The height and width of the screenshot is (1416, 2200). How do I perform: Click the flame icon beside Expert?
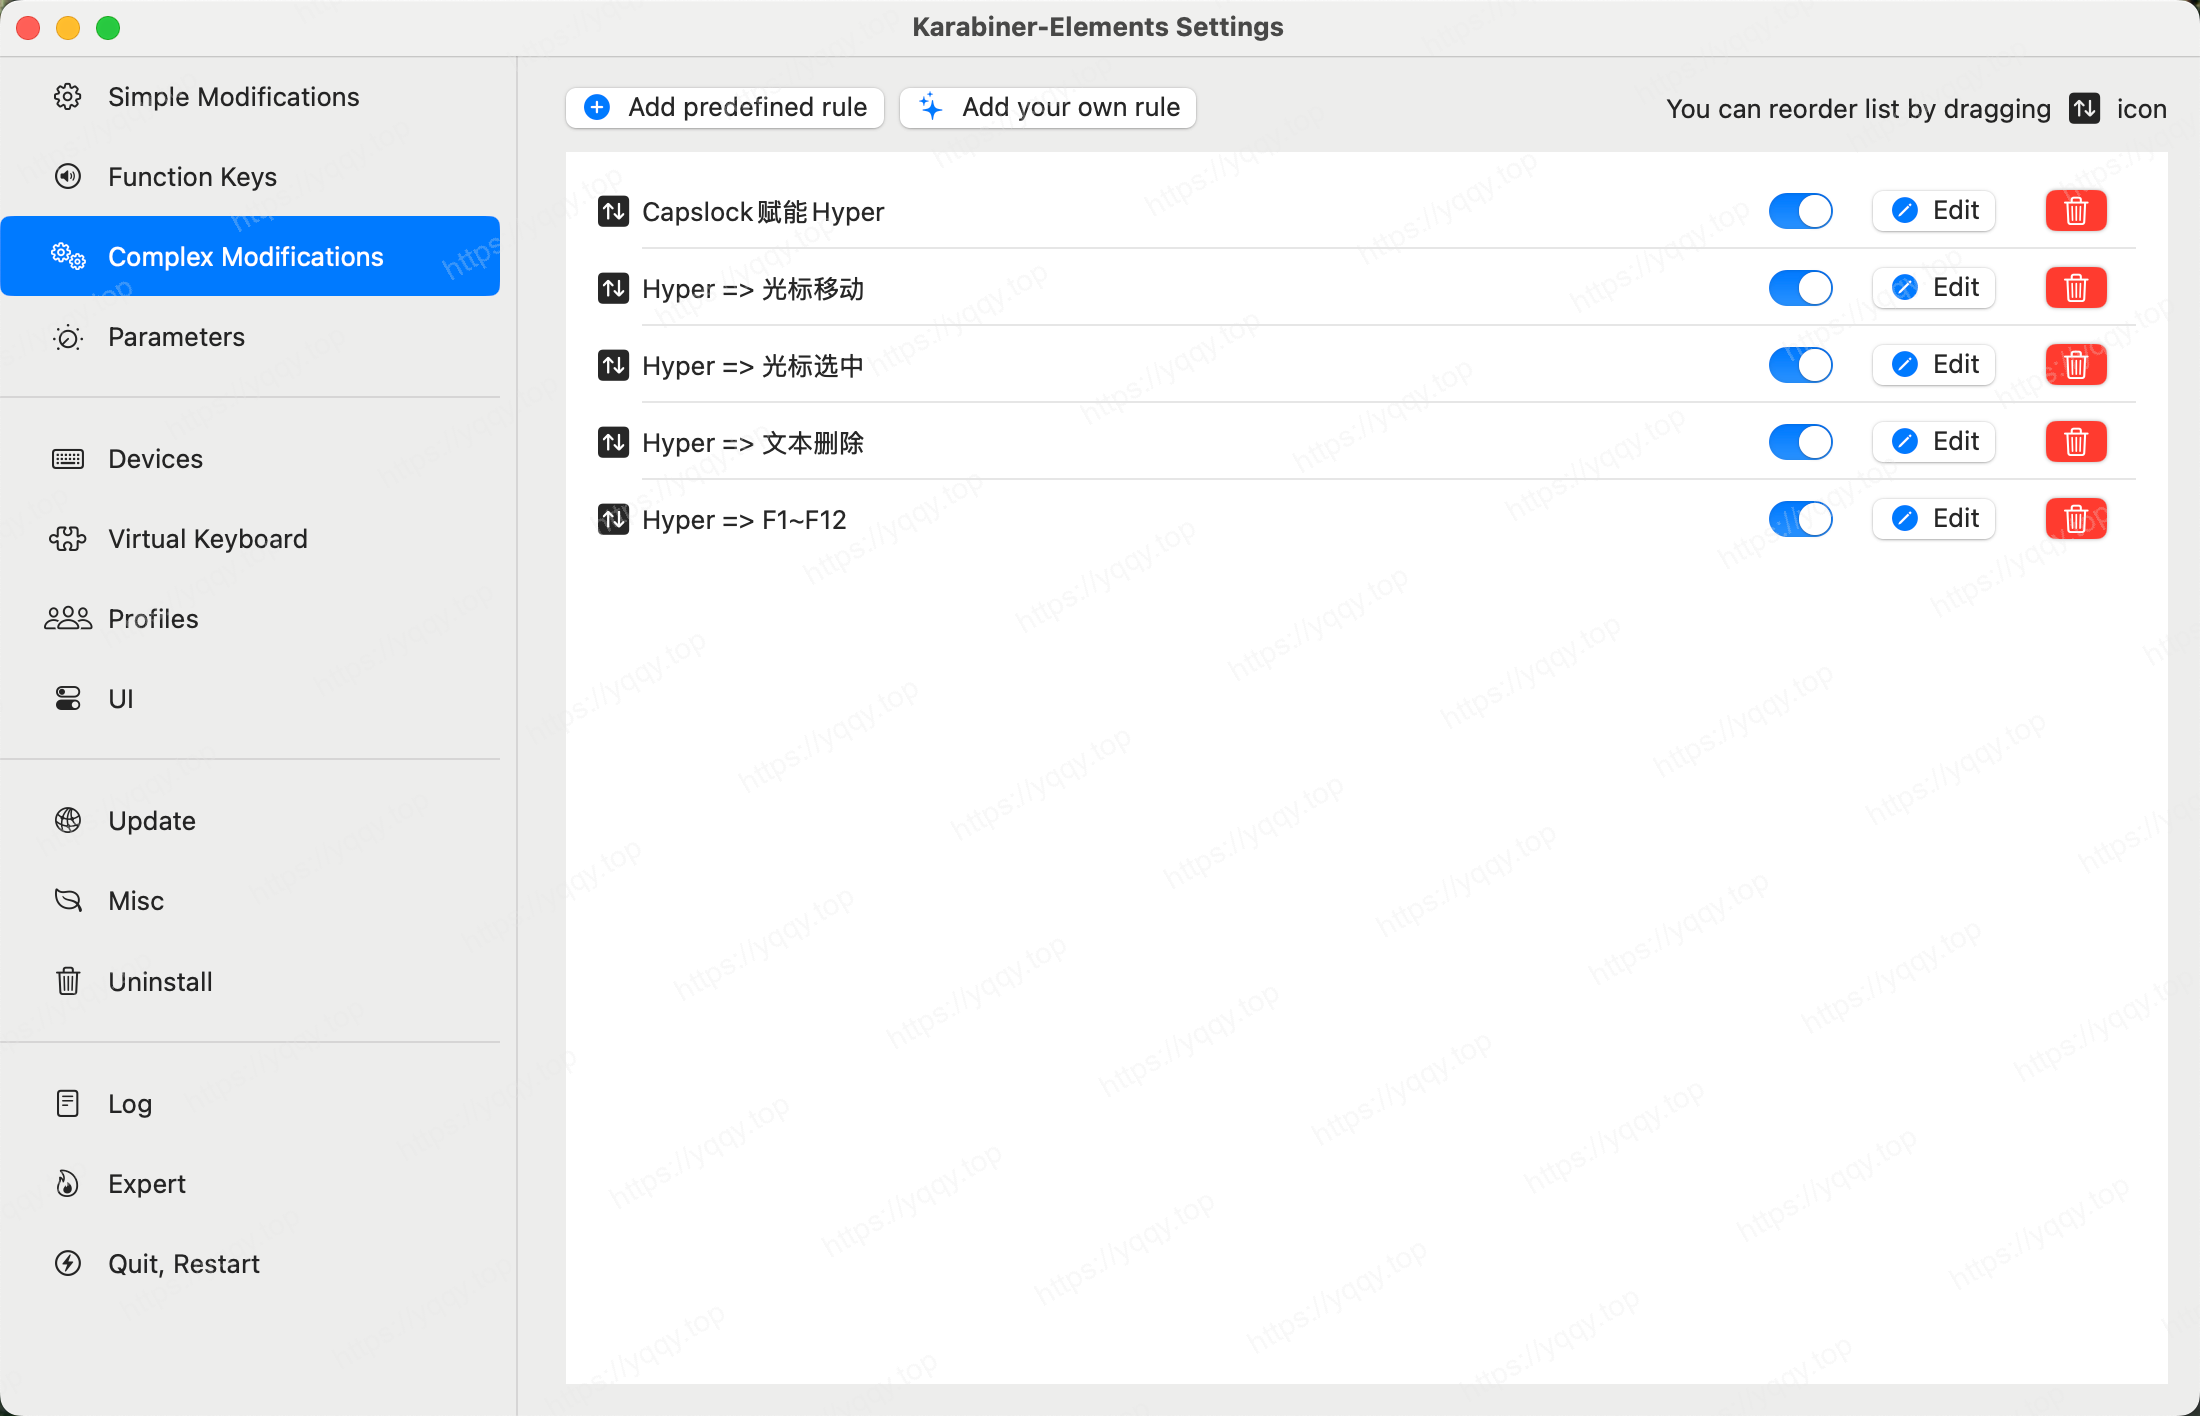click(x=68, y=1184)
